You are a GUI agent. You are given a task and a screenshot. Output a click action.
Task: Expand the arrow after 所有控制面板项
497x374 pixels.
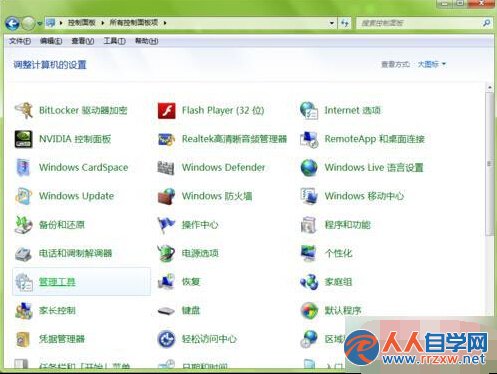(165, 23)
